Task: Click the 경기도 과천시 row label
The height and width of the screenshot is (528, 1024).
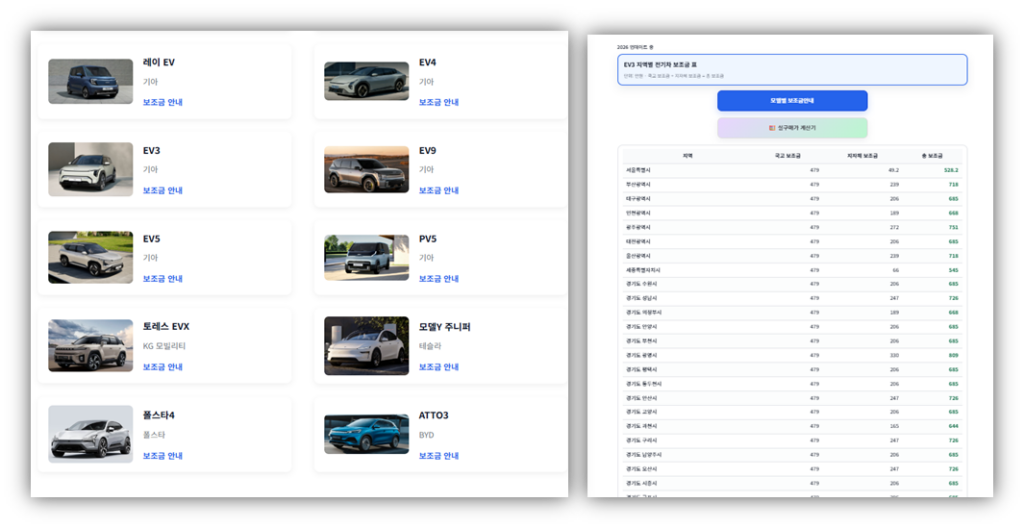Action: coord(641,427)
